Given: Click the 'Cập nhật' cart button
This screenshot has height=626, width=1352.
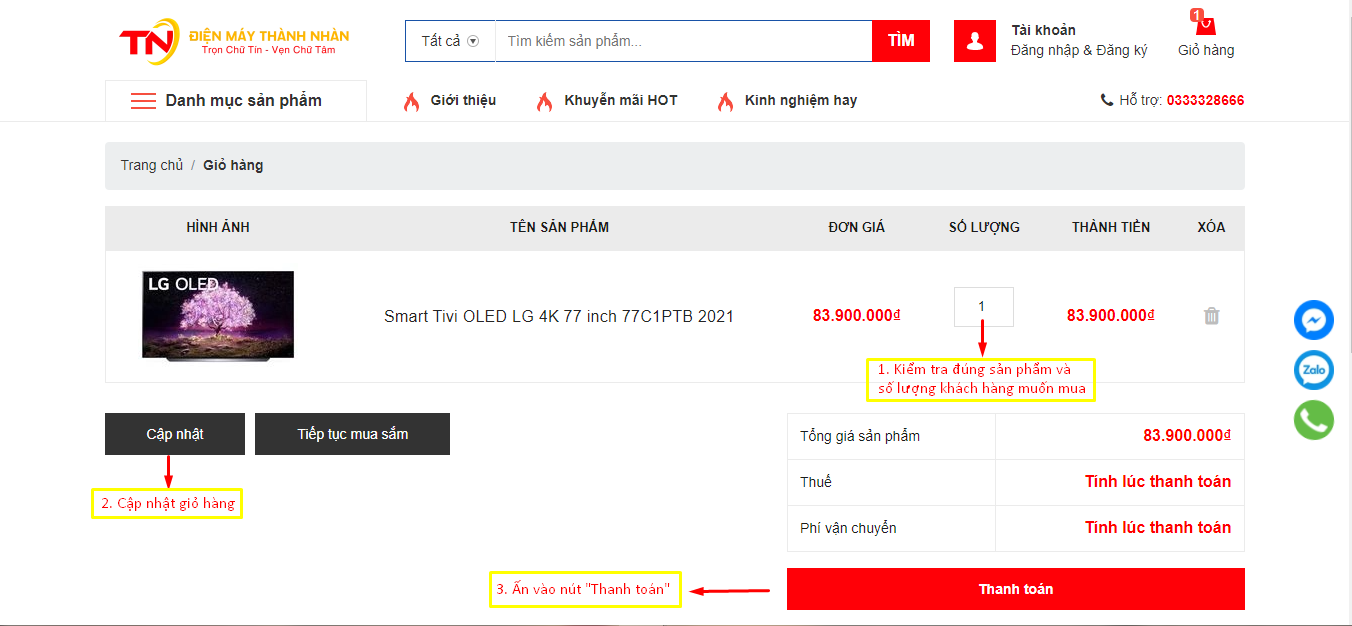Looking at the screenshot, I should (x=175, y=434).
